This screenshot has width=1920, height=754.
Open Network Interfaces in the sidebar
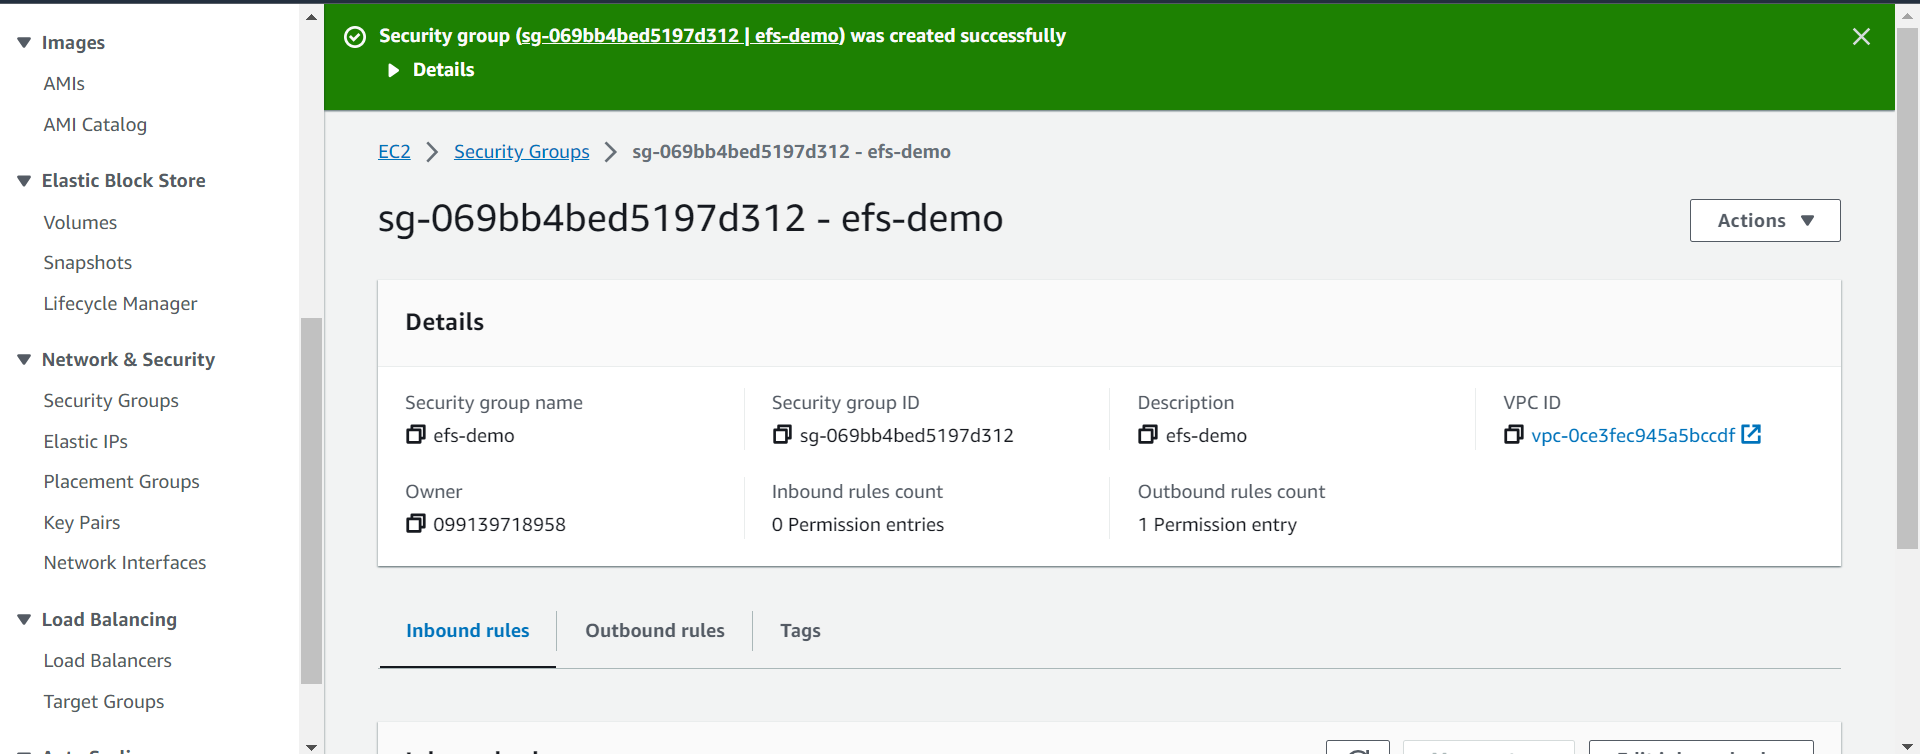click(125, 563)
